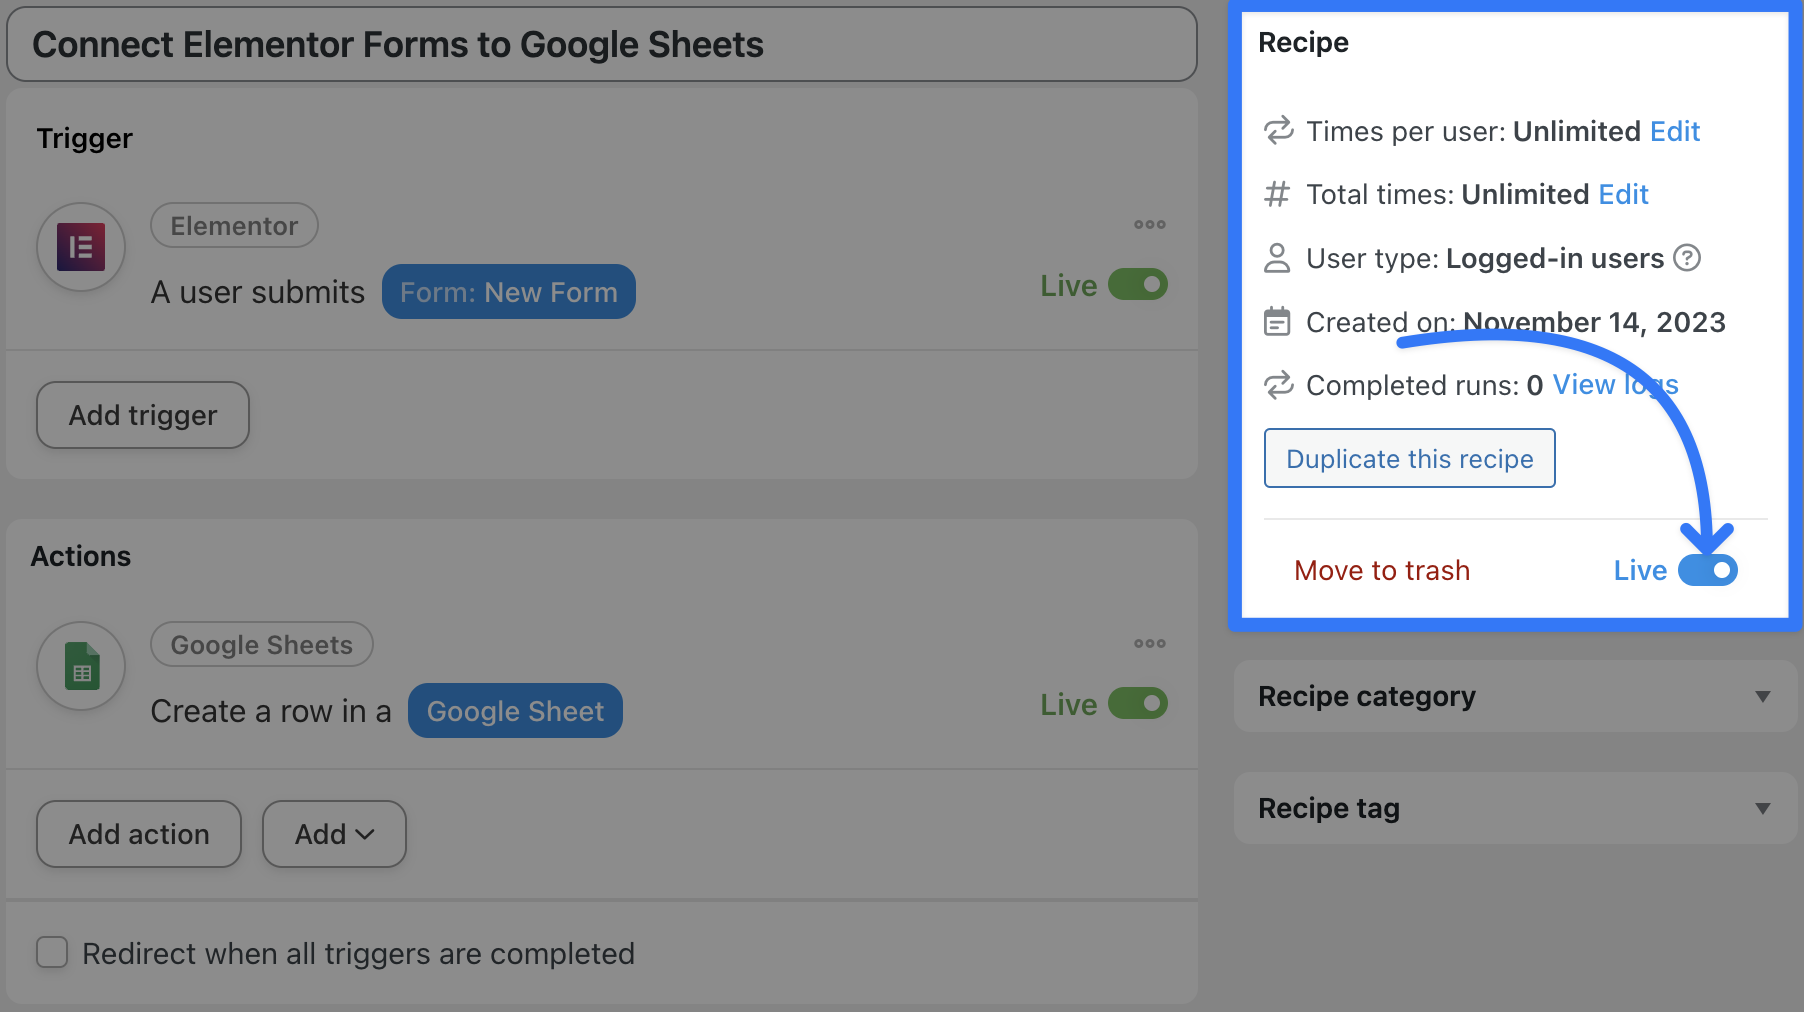
Task: Expand the Recipe tag panel
Action: (1516, 808)
